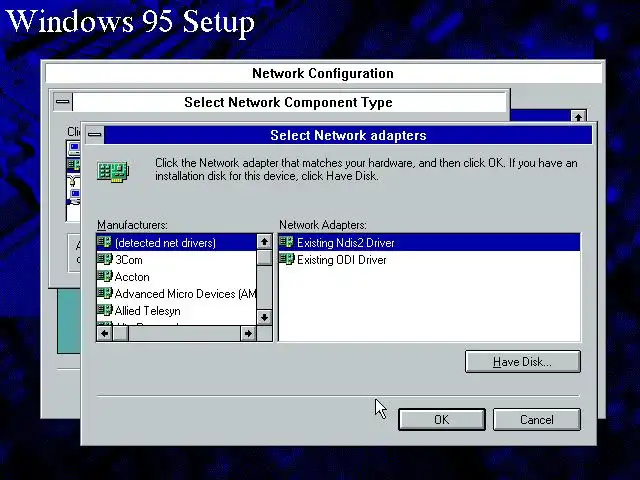Click the icon beside Existing ODI Driver
640x480 pixels.
pyautogui.click(x=287, y=259)
